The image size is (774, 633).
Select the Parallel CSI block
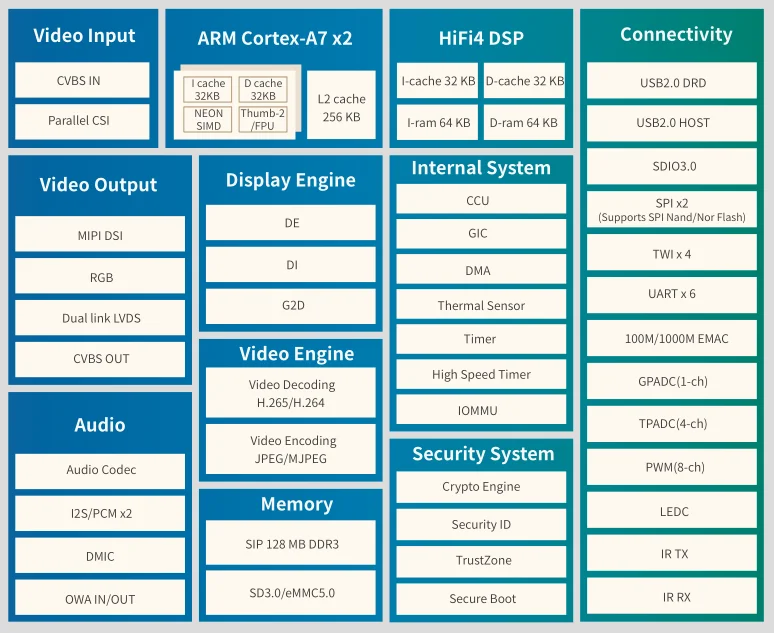pyautogui.click(x=82, y=121)
